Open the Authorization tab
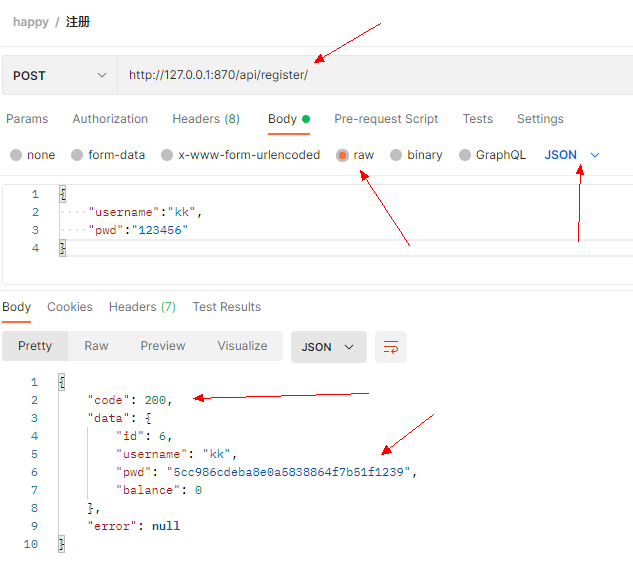The width and height of the screenshot is (633, 572). pyautogui.click(x=110, y=119)
